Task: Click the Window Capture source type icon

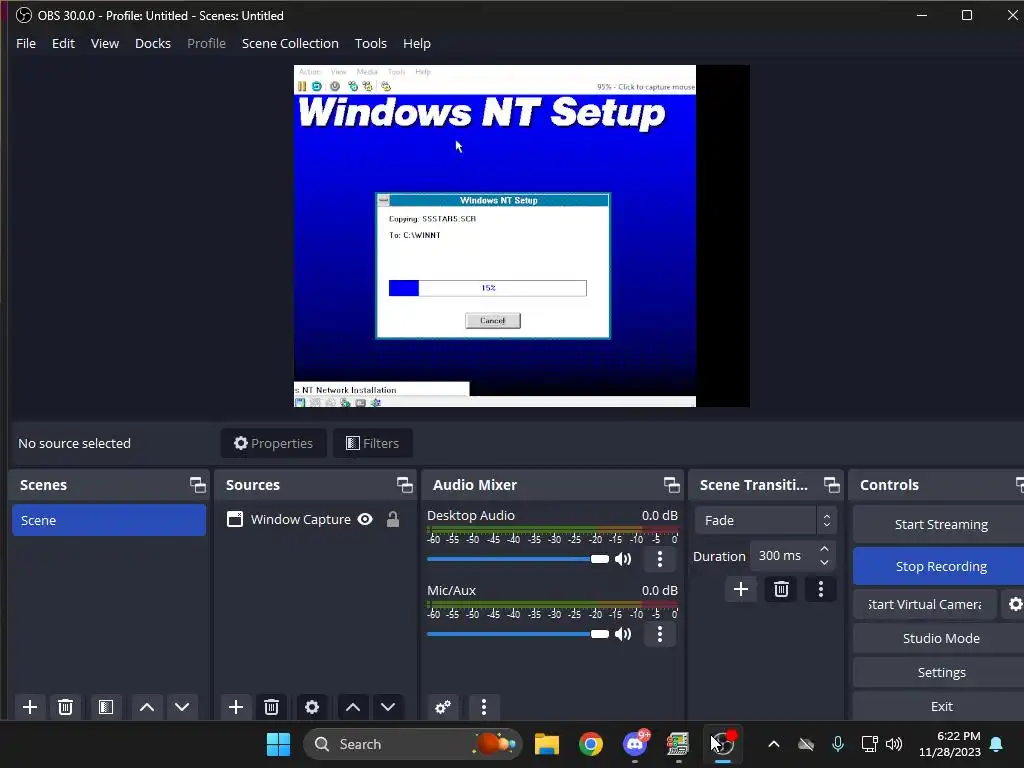Action: 234,519
